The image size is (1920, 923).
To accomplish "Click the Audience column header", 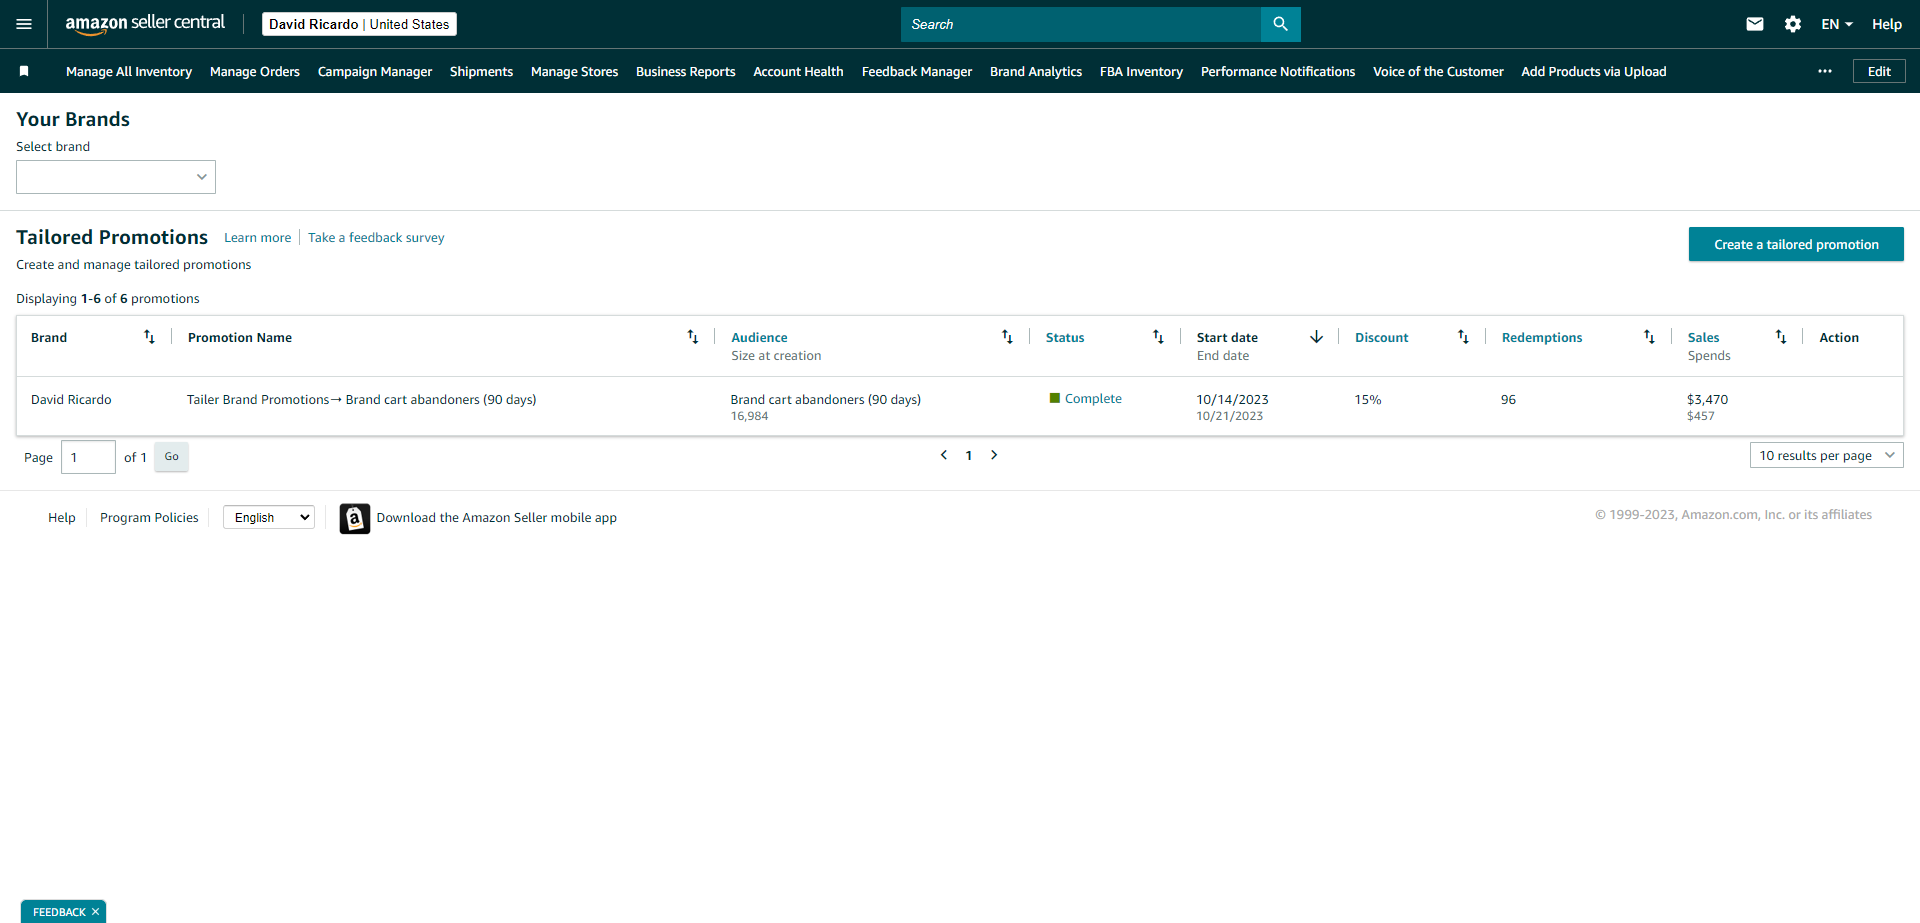I will [759, 337].
